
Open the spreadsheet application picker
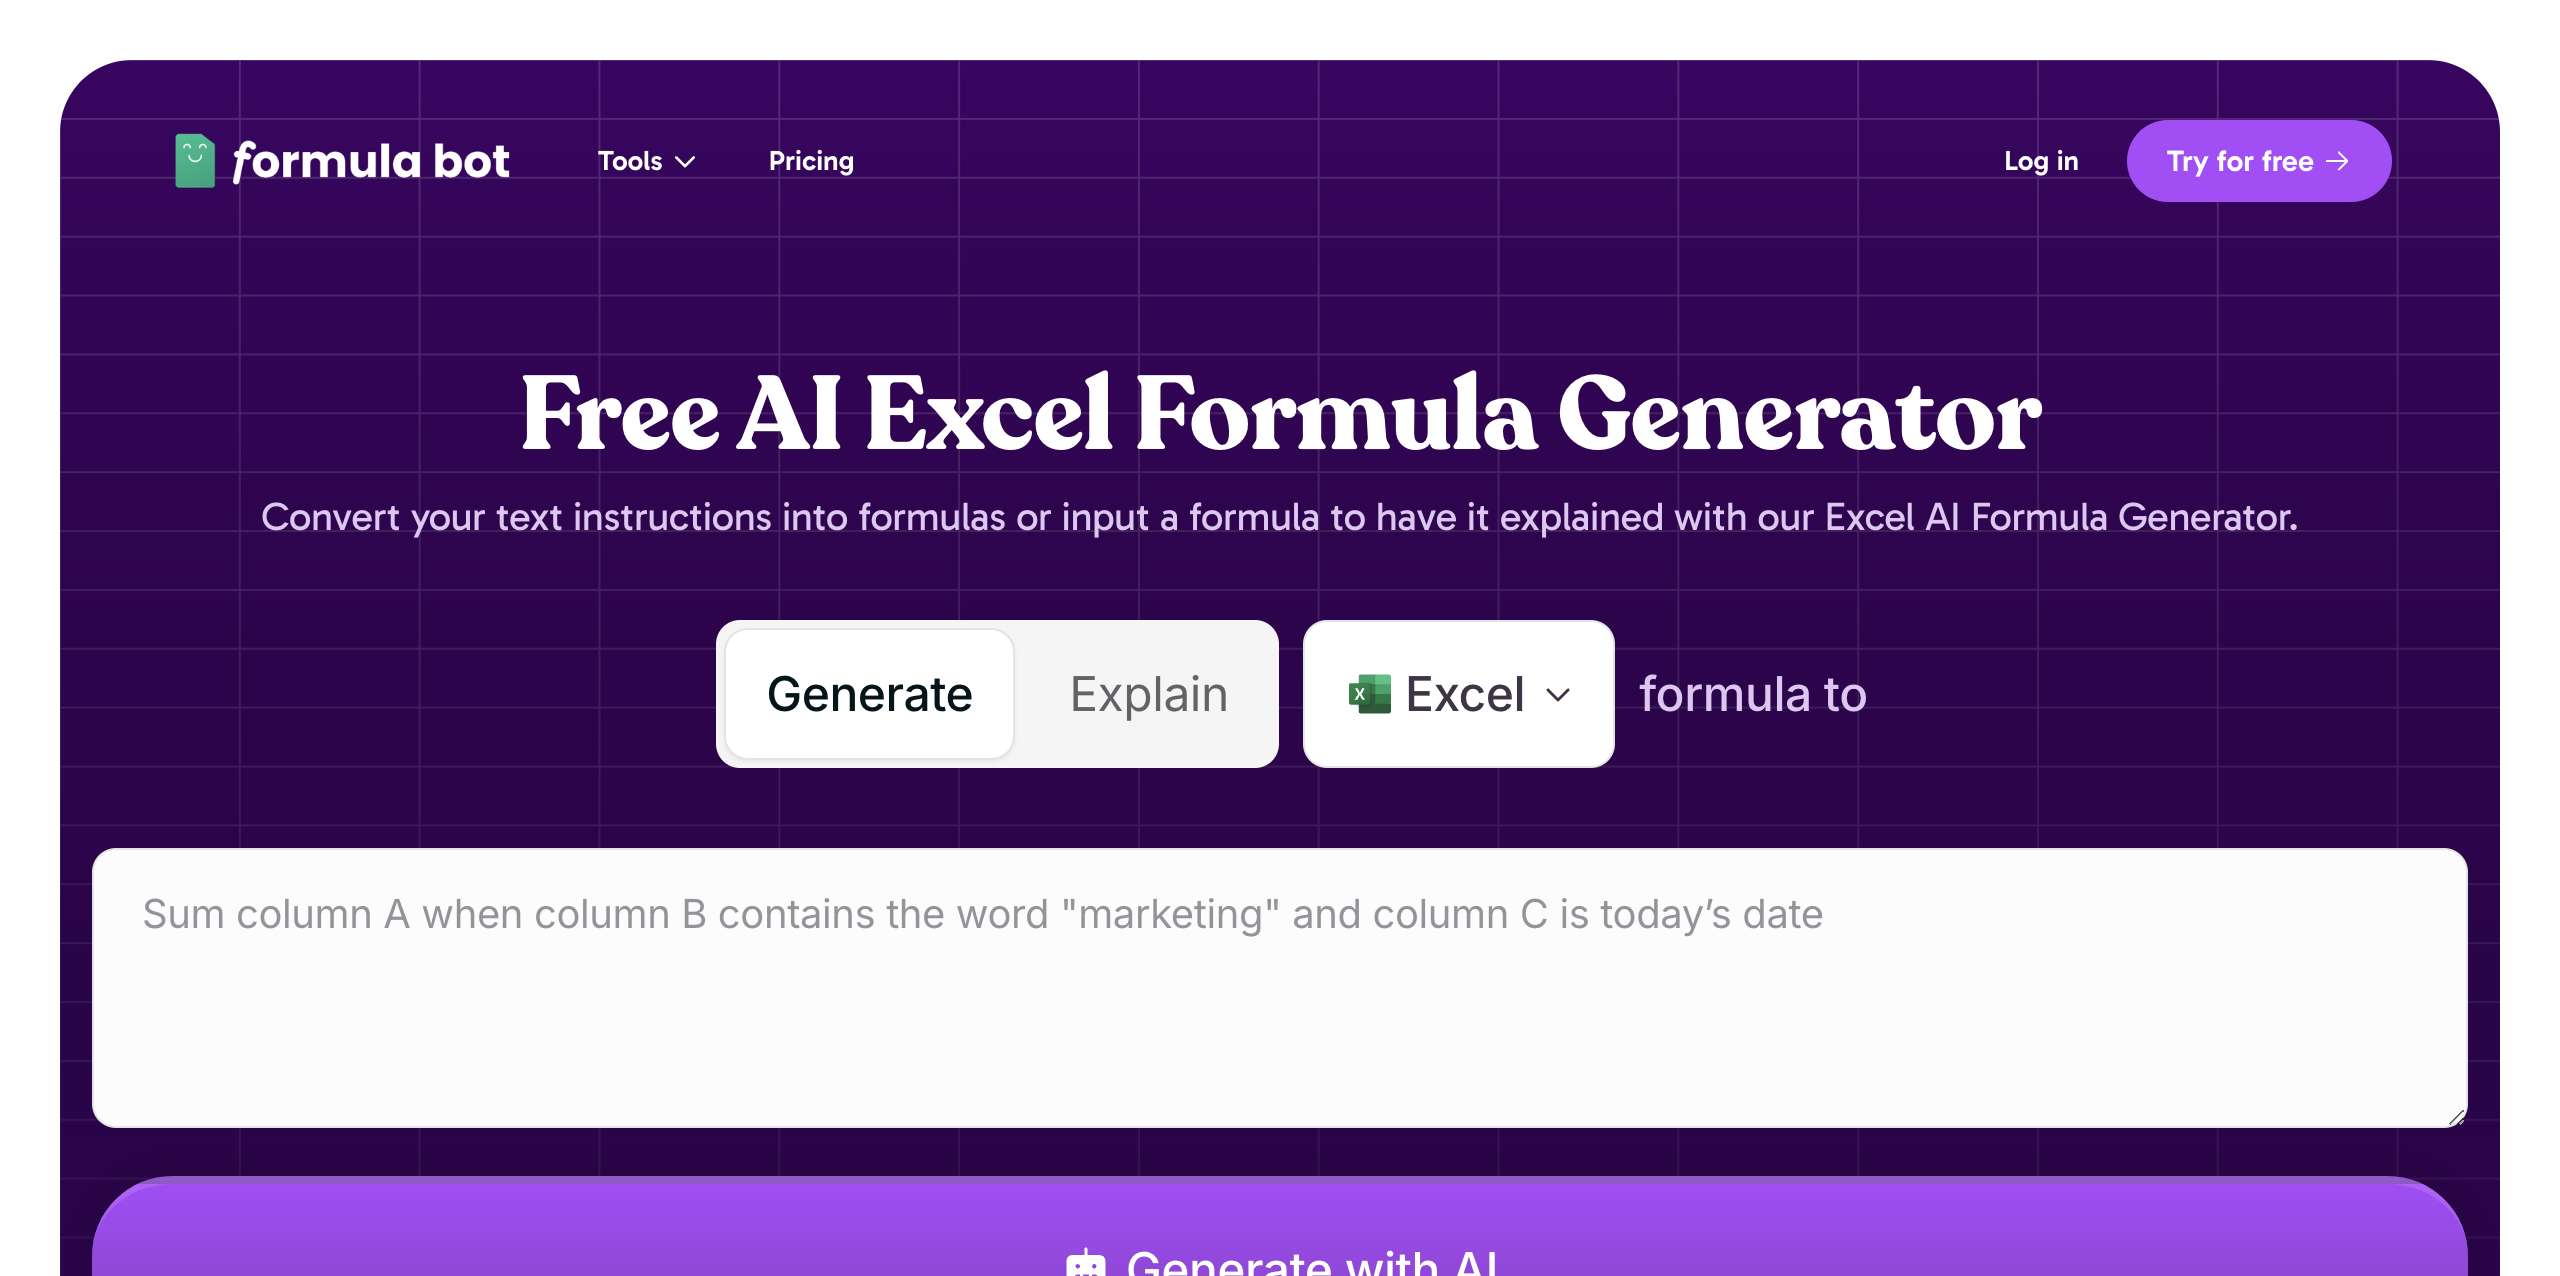pos(1458,693)
